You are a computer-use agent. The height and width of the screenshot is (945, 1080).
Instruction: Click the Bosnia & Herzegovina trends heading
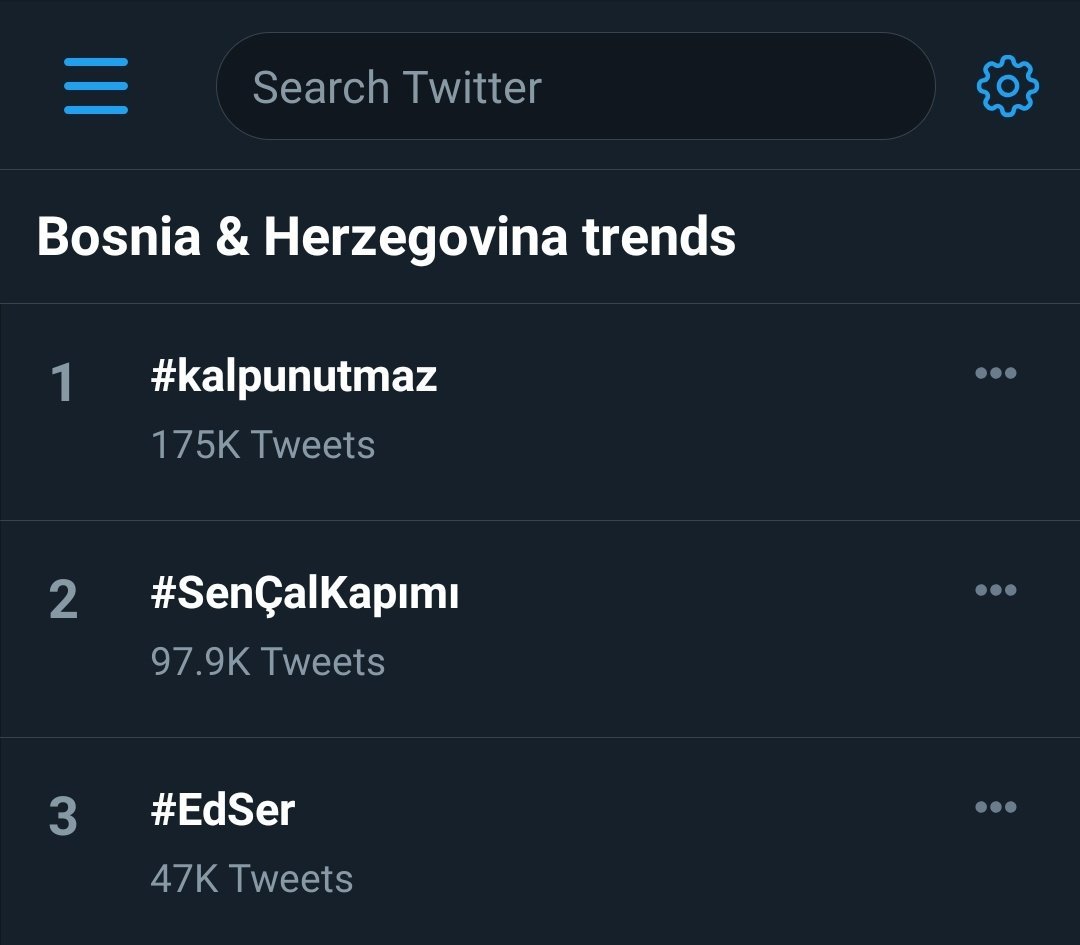click(x=386, y=237)
